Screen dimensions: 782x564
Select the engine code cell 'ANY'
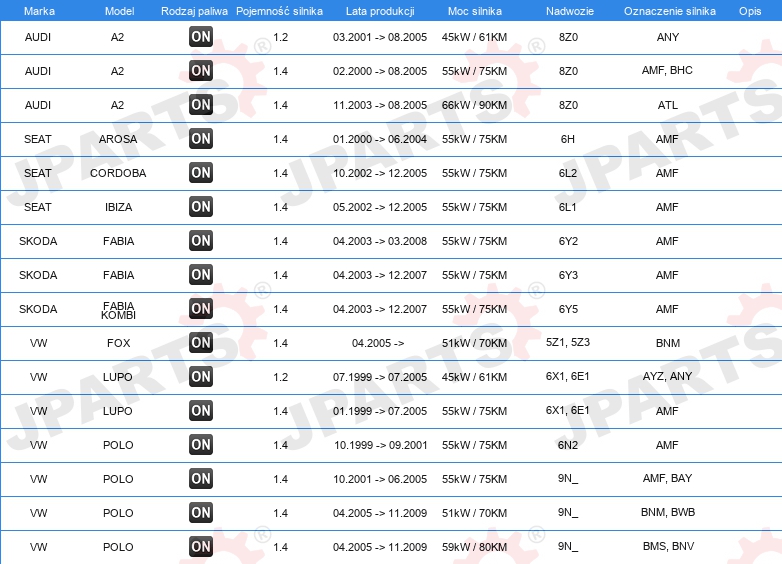pyautogui.click(x=668, y=37)
